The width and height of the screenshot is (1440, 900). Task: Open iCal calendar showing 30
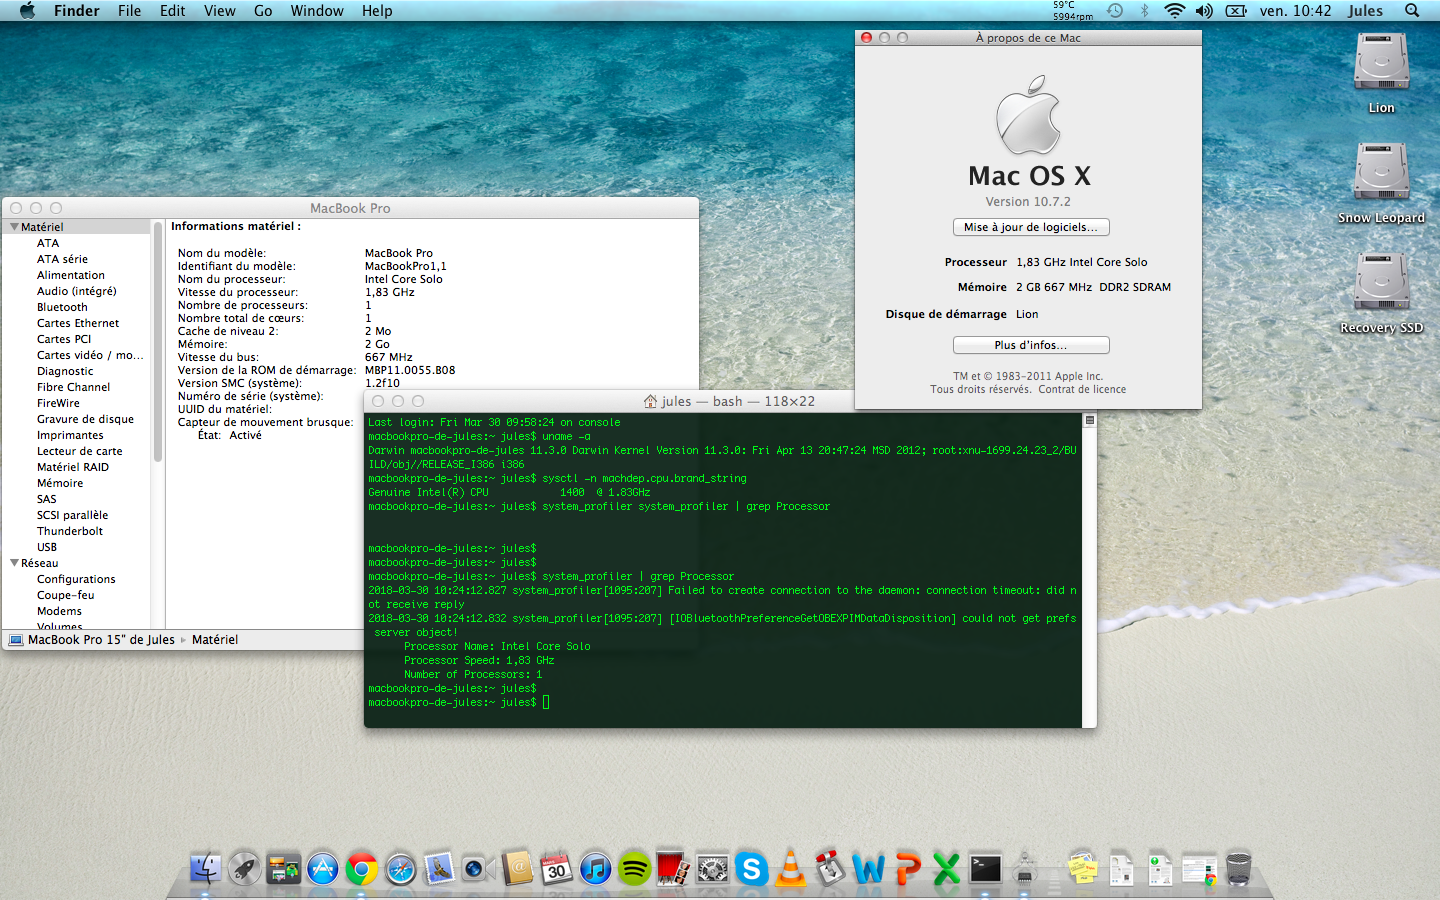coord(556,868)
